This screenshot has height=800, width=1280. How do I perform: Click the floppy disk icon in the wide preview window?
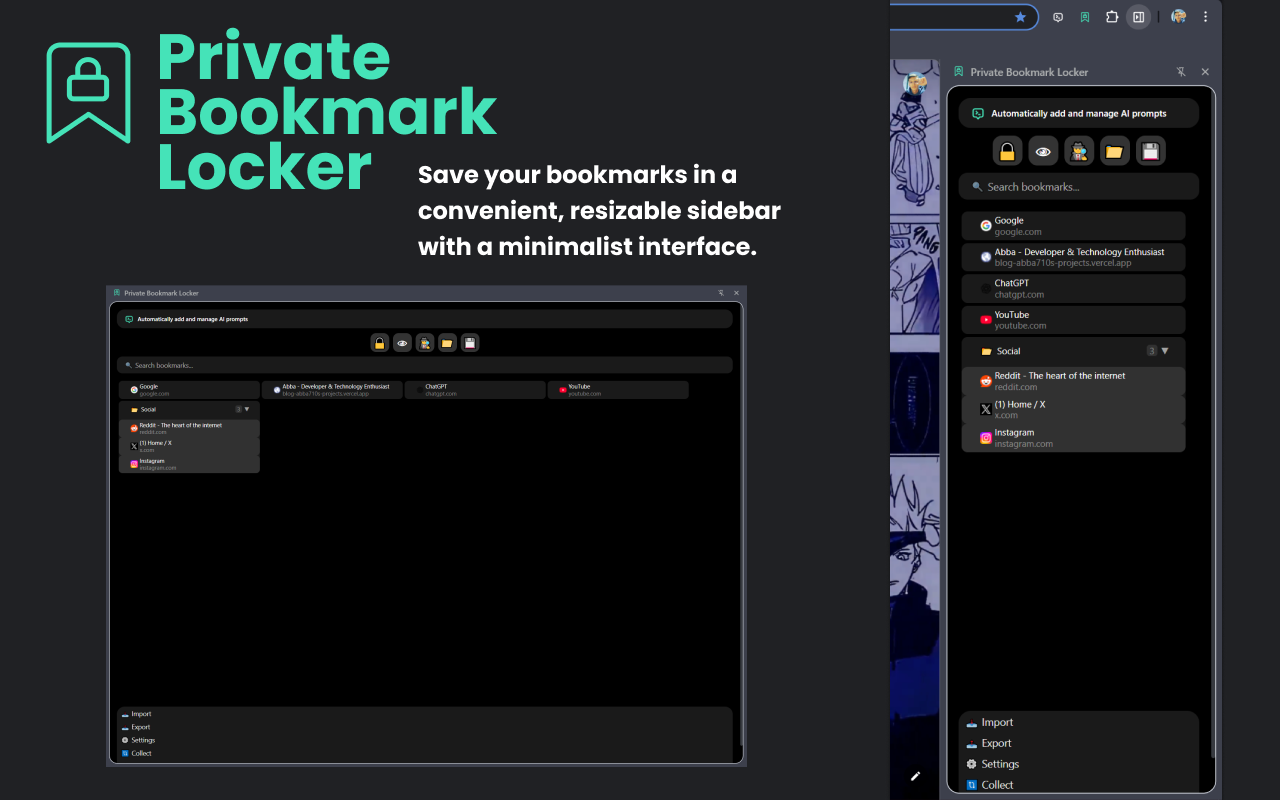click(x=470, y=343)
